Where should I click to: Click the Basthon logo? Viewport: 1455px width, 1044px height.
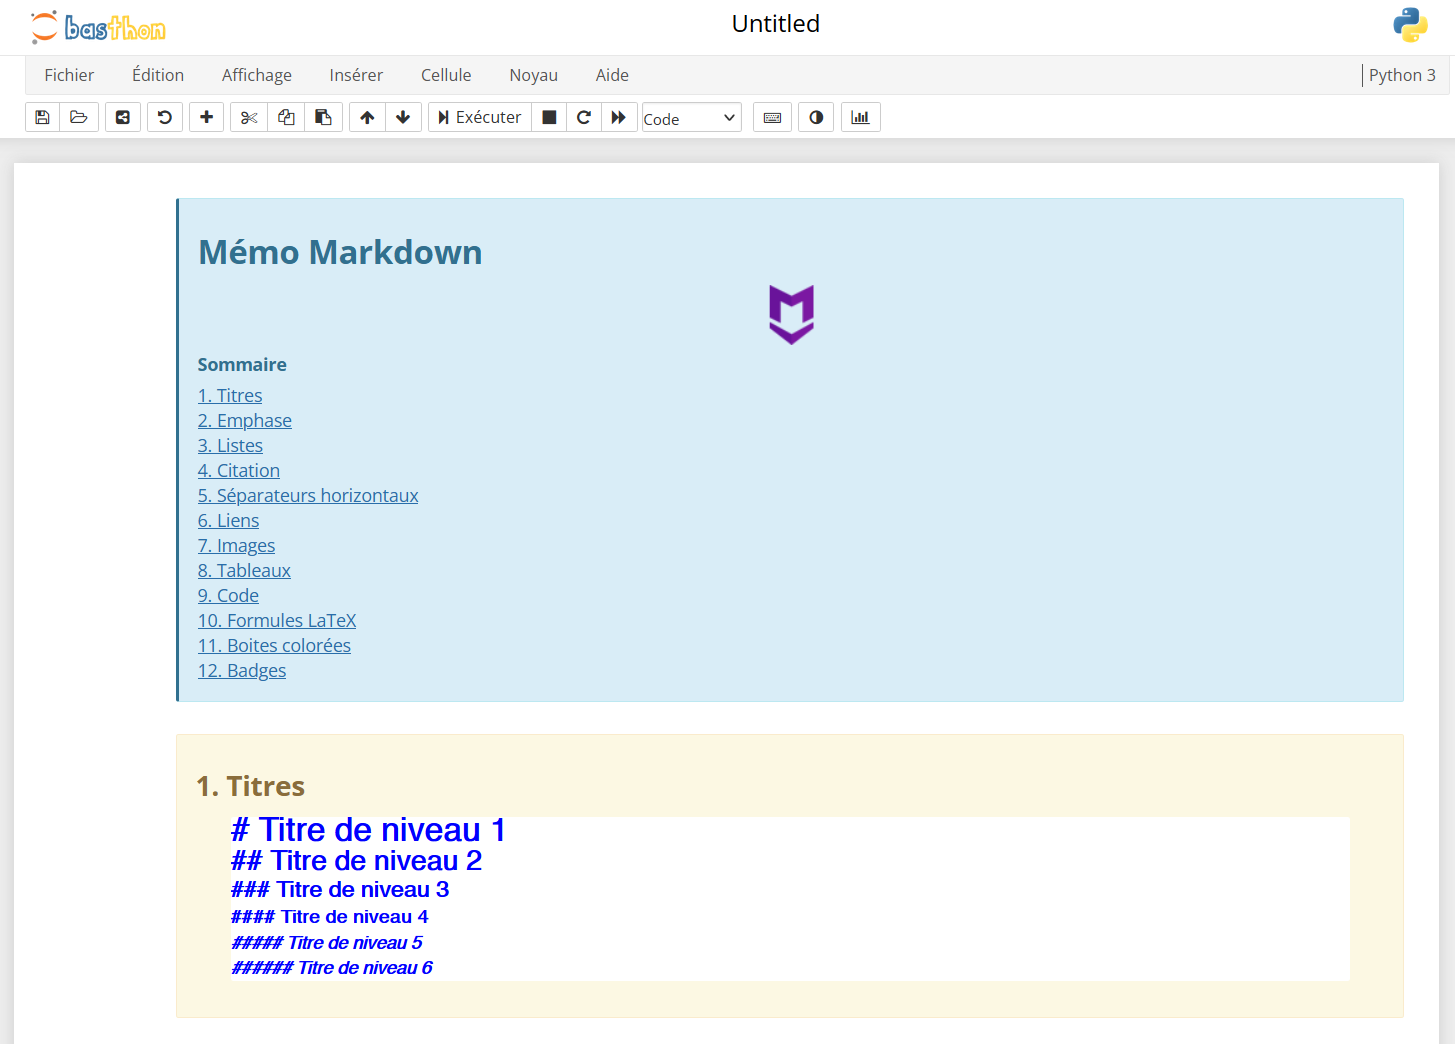pos(98,27)
